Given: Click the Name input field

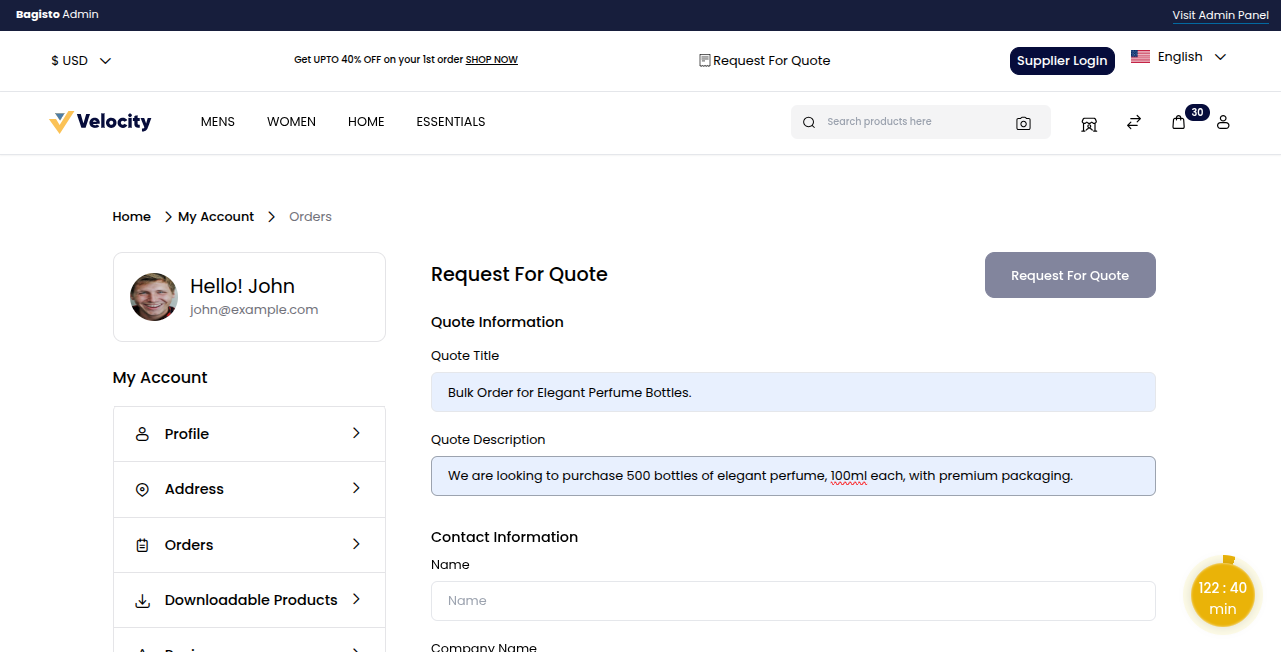Looking at the screenshot, I should [793, 601].
